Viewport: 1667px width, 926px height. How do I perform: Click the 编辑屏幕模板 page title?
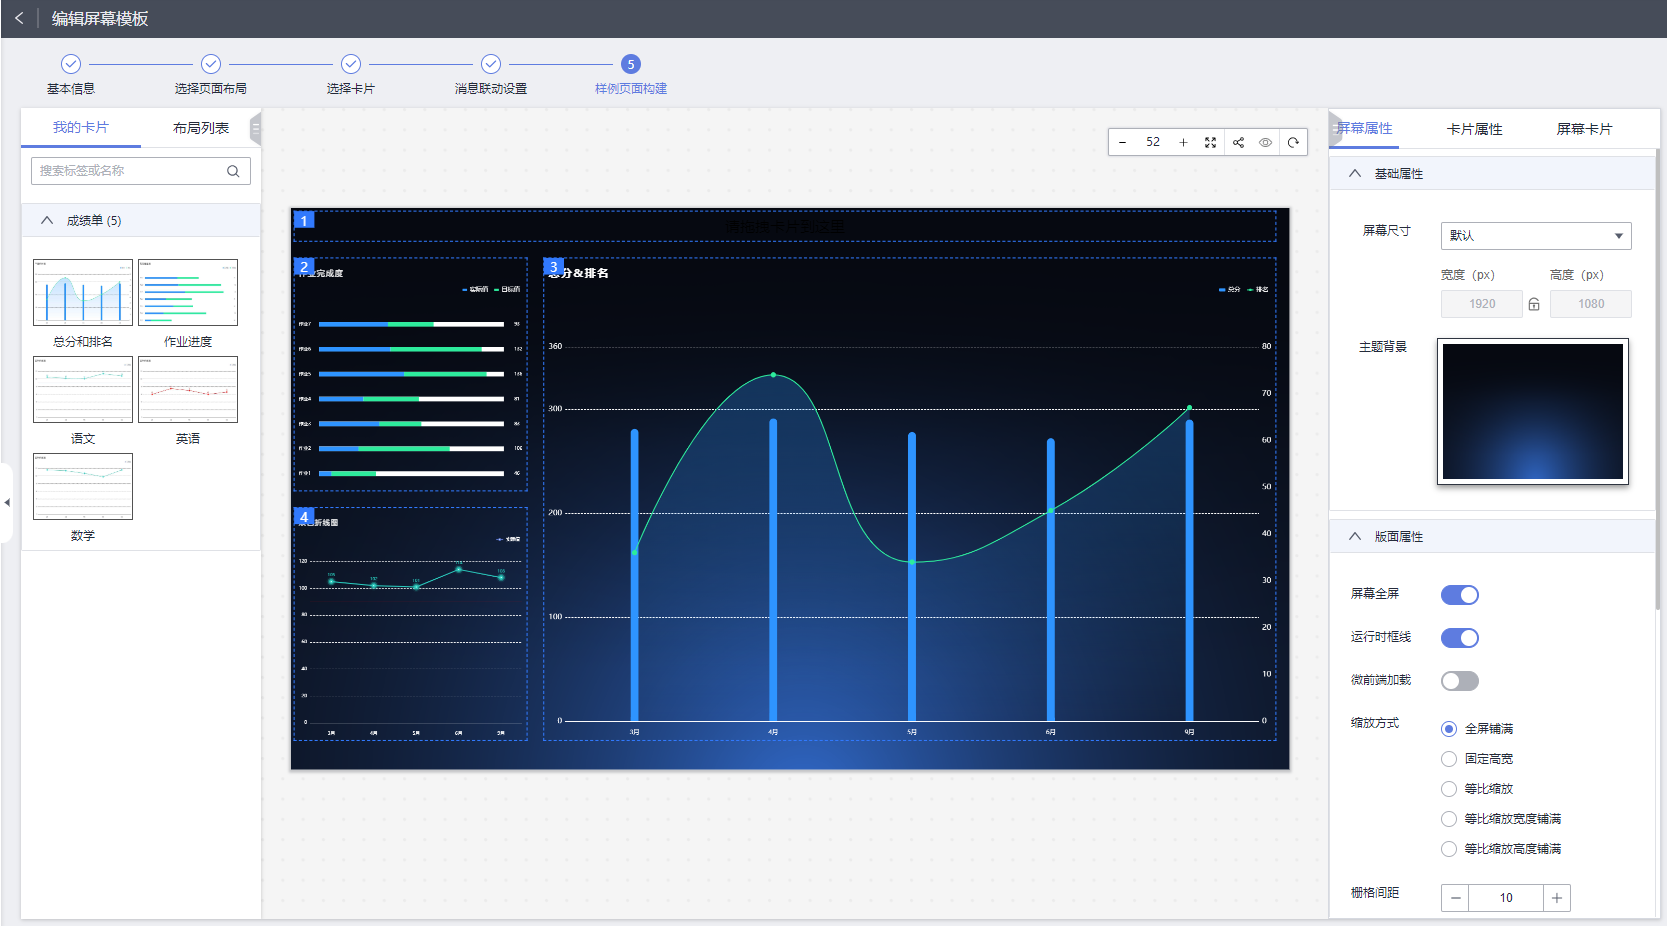pos(100,19)
